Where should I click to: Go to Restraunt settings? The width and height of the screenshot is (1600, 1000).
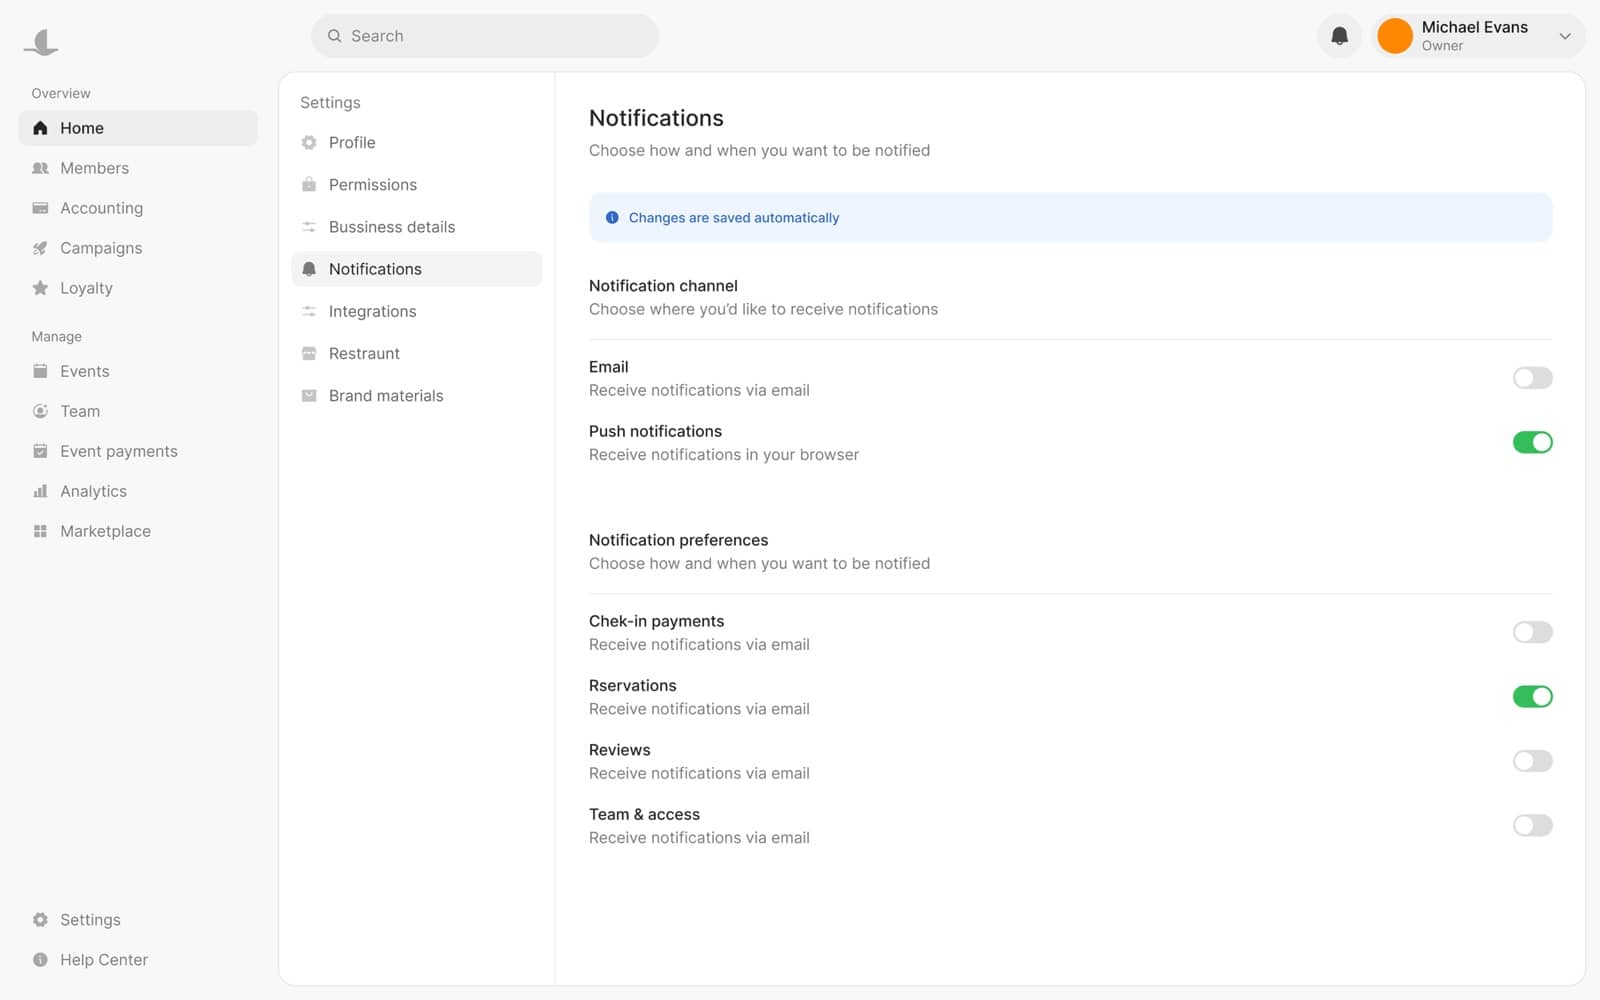[x=416, y=354]
